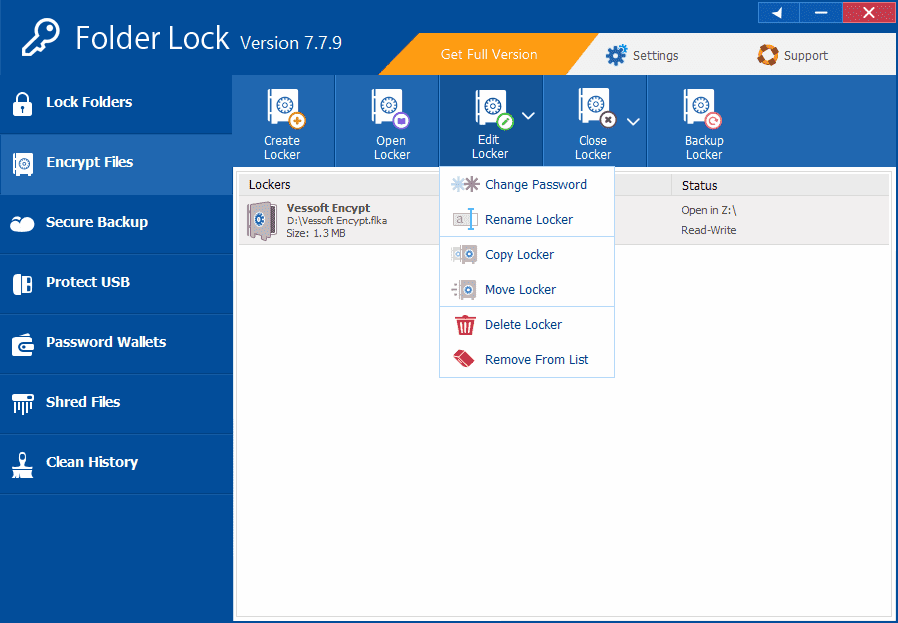Click the Move Locker safe icon
This screenshot has width=898, height=623.
[464, 290]
